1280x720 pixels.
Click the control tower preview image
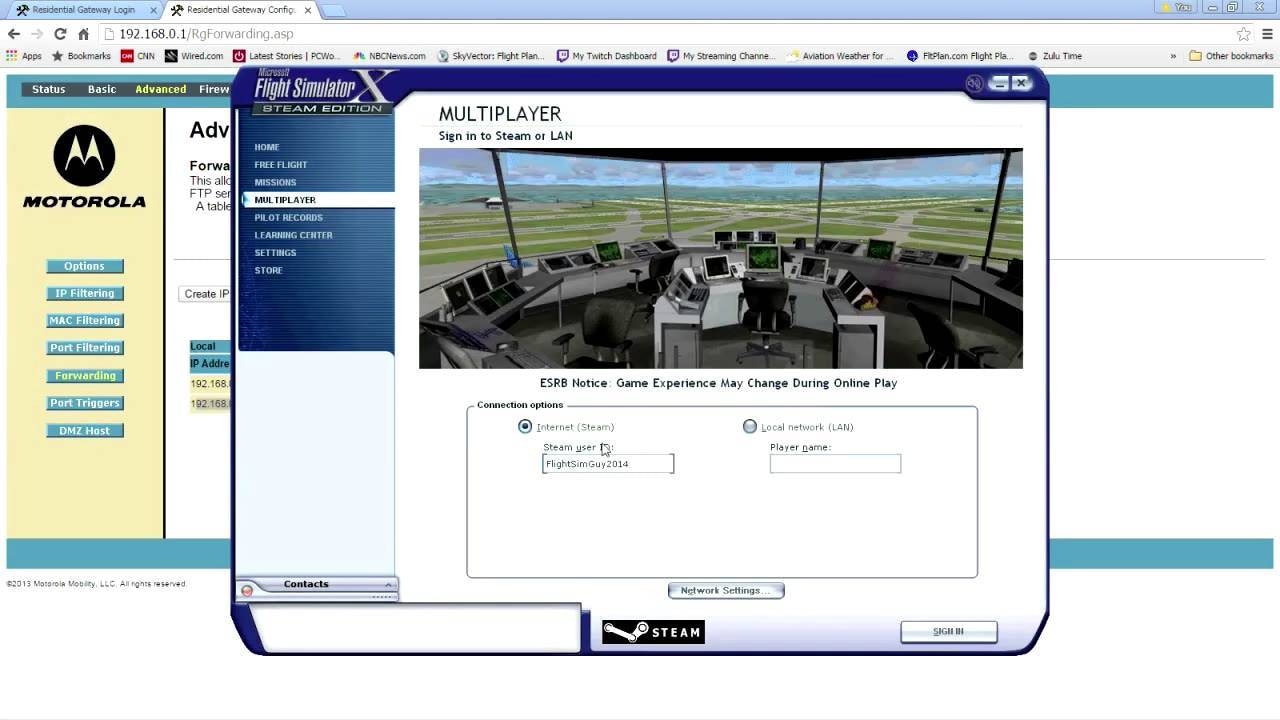tap(721, 259)
